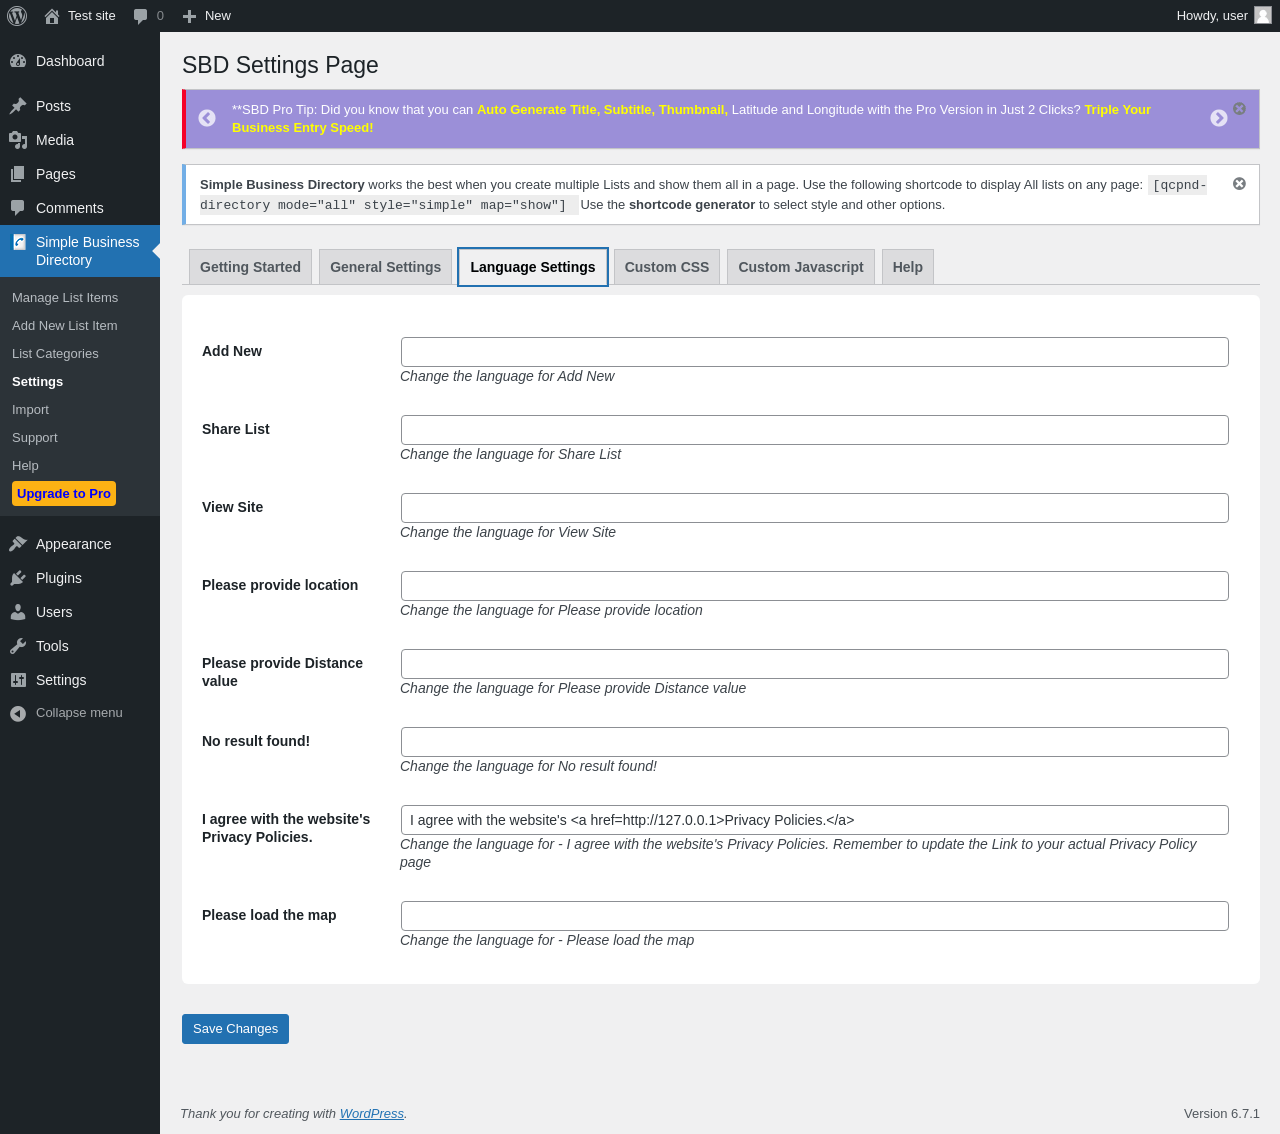The height and width of the screenshot is (1134, 1280).
Task: Dismiss the Simple Business Directory shortcode notice
Action: [1239, 184]
